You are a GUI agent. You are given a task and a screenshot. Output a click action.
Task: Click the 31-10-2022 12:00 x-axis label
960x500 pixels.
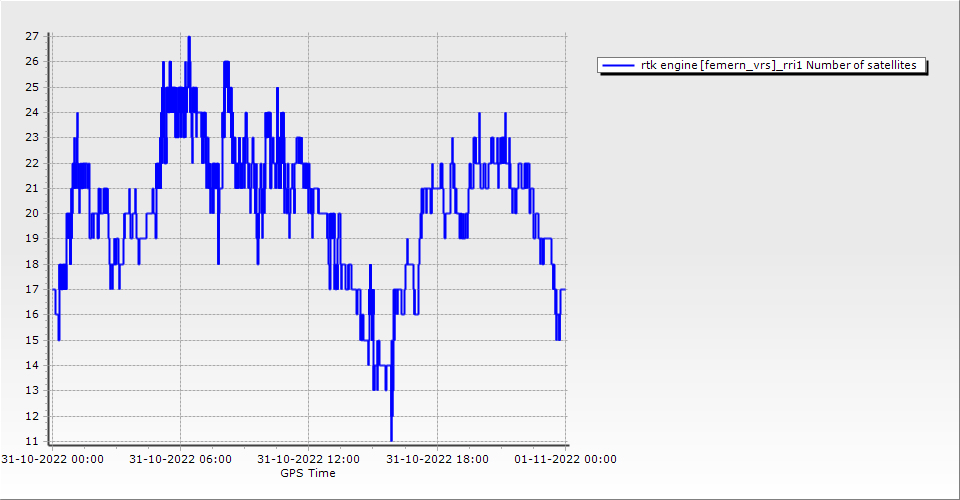tap(309, 460)
